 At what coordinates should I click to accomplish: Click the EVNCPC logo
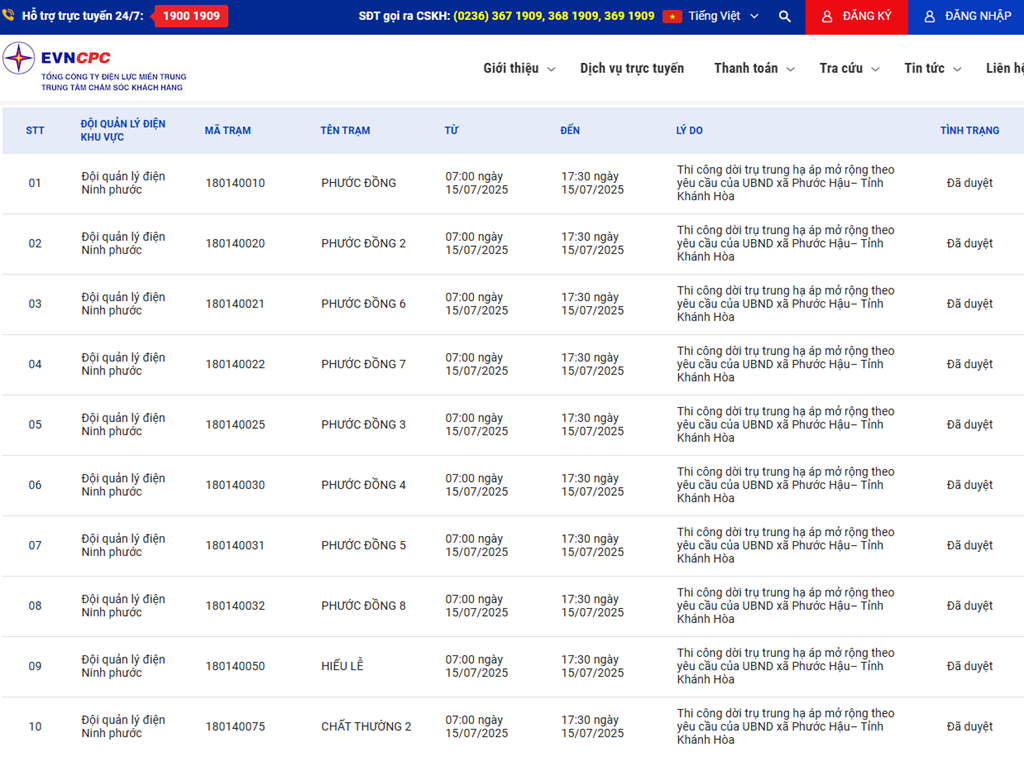pos(94,67)
